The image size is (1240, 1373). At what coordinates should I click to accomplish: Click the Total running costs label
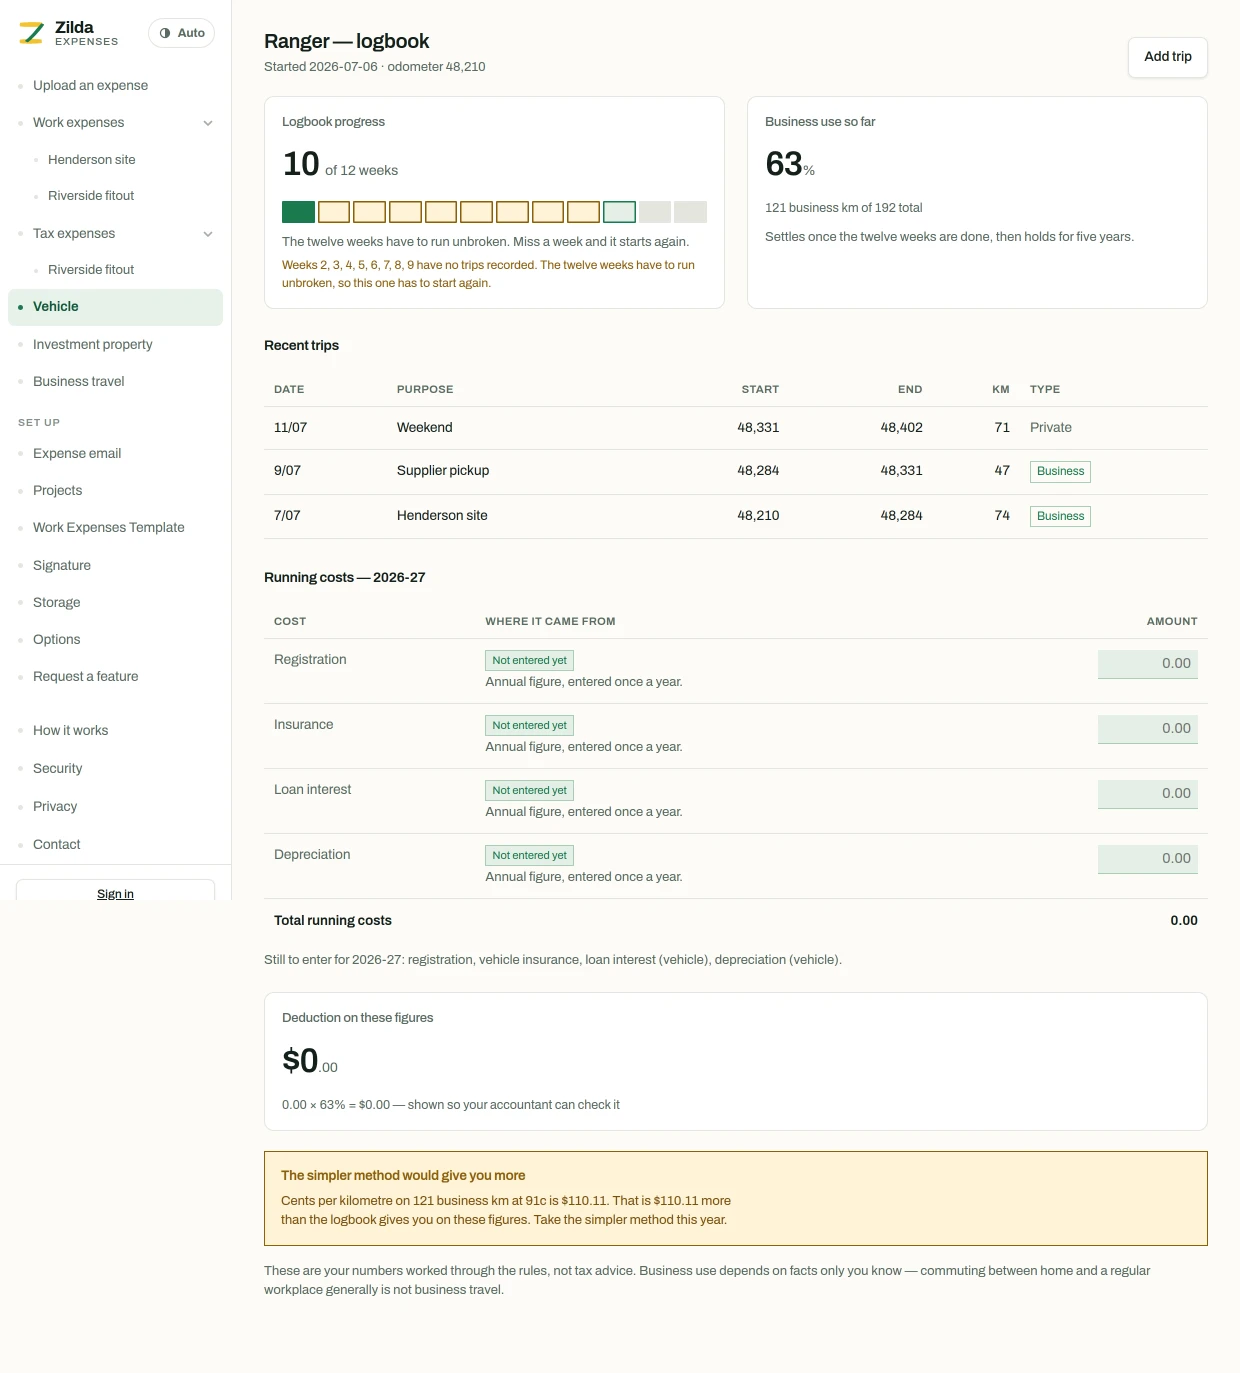point(333,921)
